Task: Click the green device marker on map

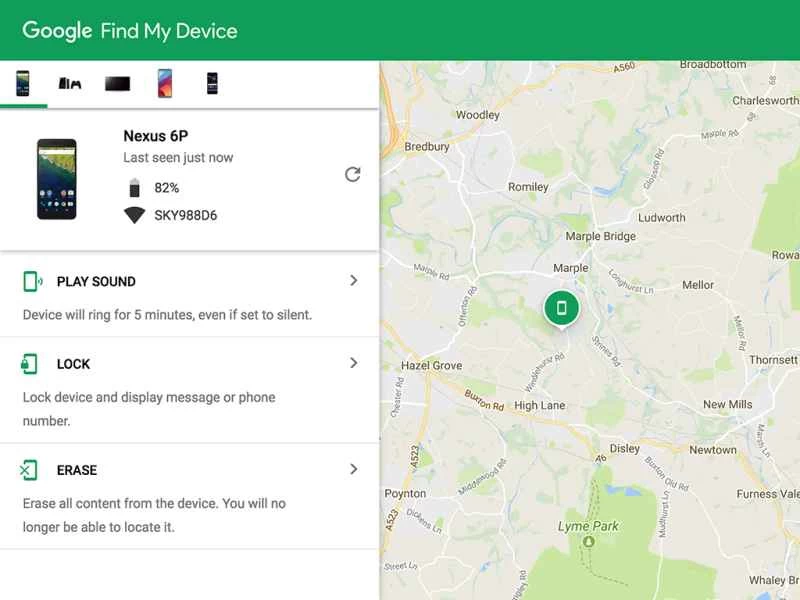Action: click(561, 308)
